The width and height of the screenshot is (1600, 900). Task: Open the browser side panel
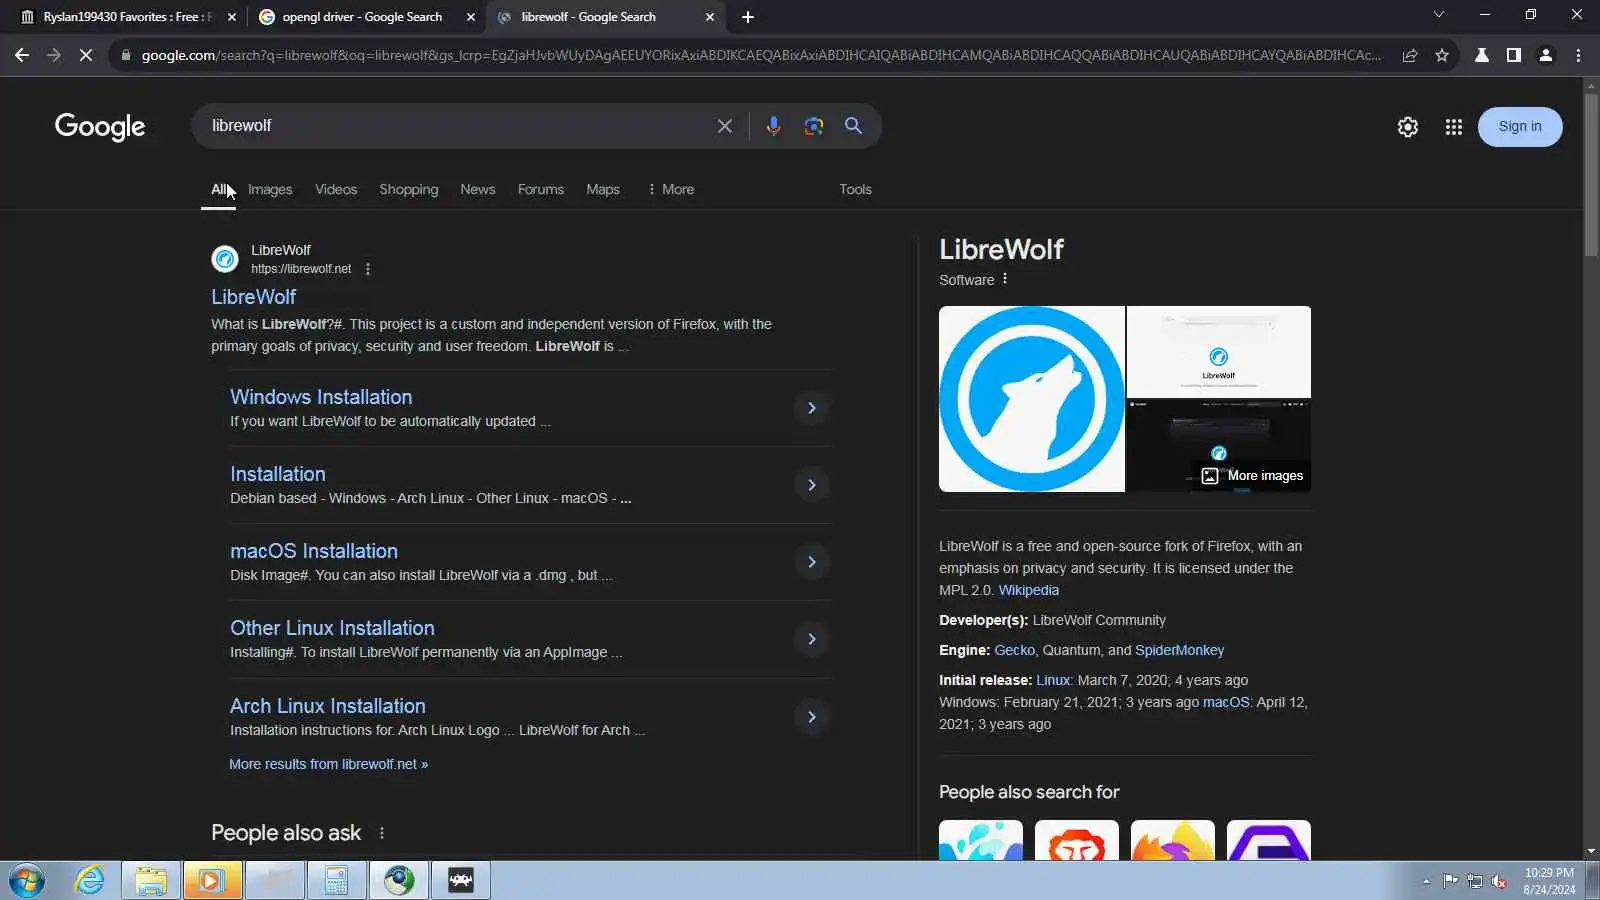[1514, 55]
